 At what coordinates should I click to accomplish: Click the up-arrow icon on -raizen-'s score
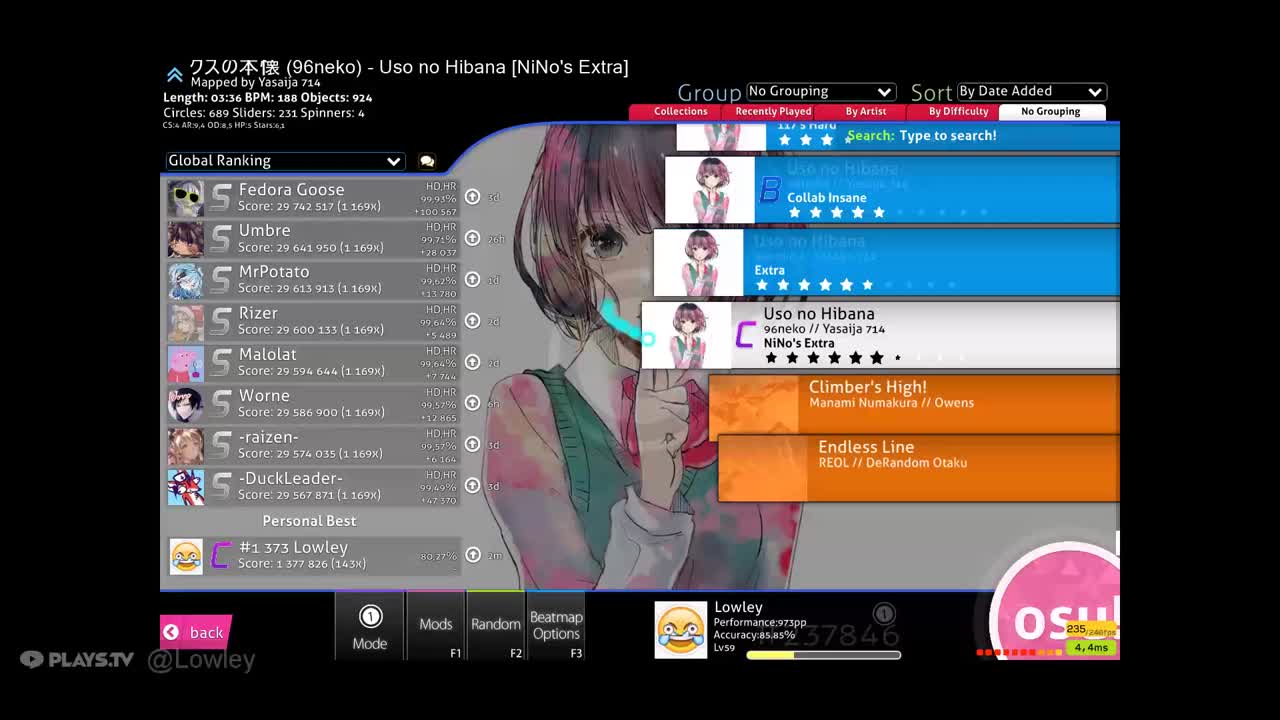(x=472, y=445)
